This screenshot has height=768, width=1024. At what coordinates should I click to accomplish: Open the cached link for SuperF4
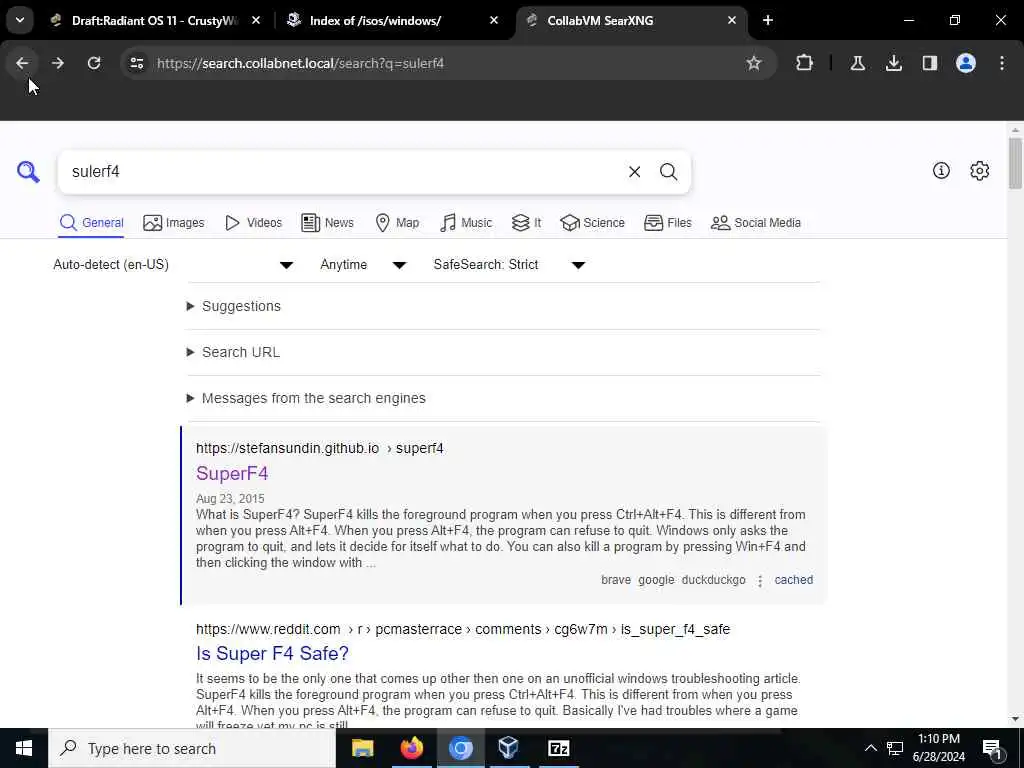793,580
